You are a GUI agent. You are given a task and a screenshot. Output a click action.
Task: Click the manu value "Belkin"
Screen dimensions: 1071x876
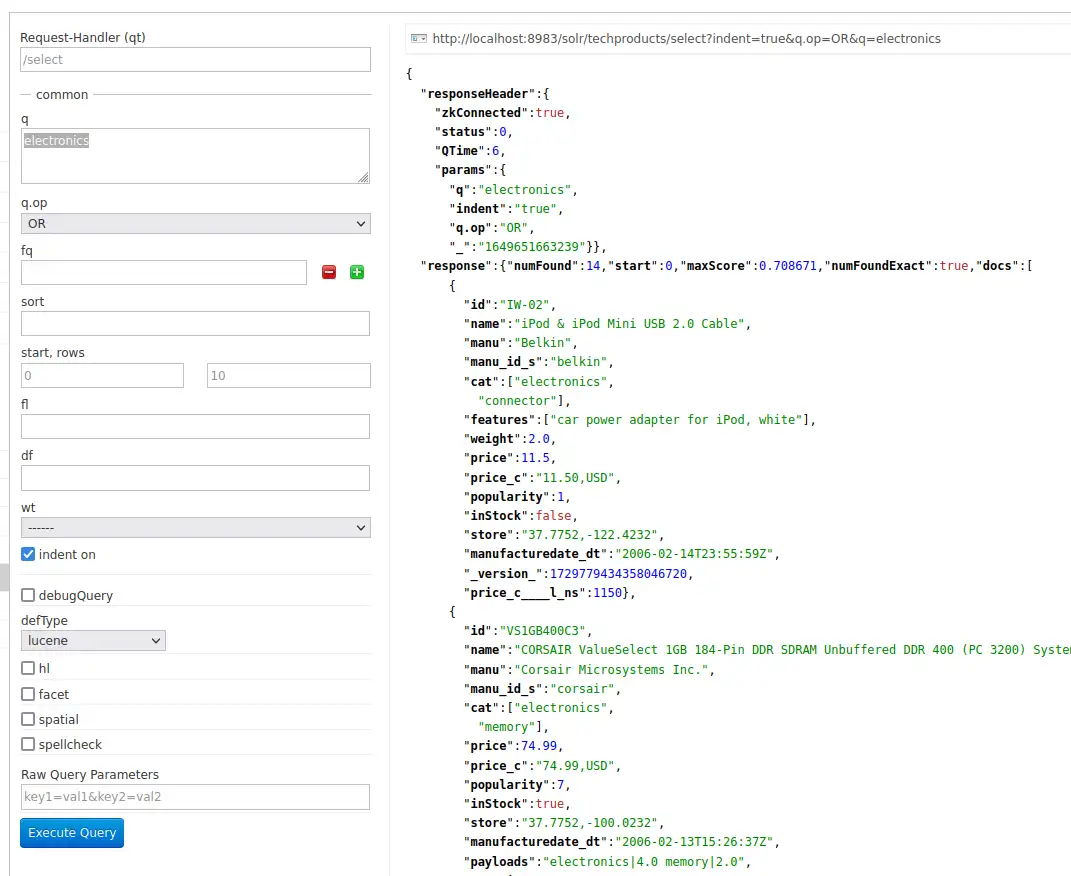tap(543, 343)
